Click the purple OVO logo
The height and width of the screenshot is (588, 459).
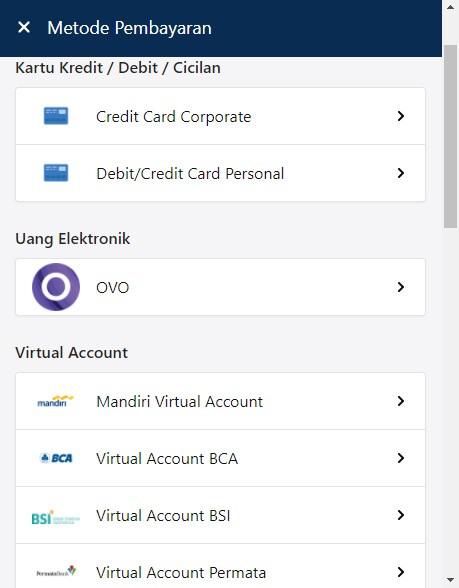click(x=56, y=287)
